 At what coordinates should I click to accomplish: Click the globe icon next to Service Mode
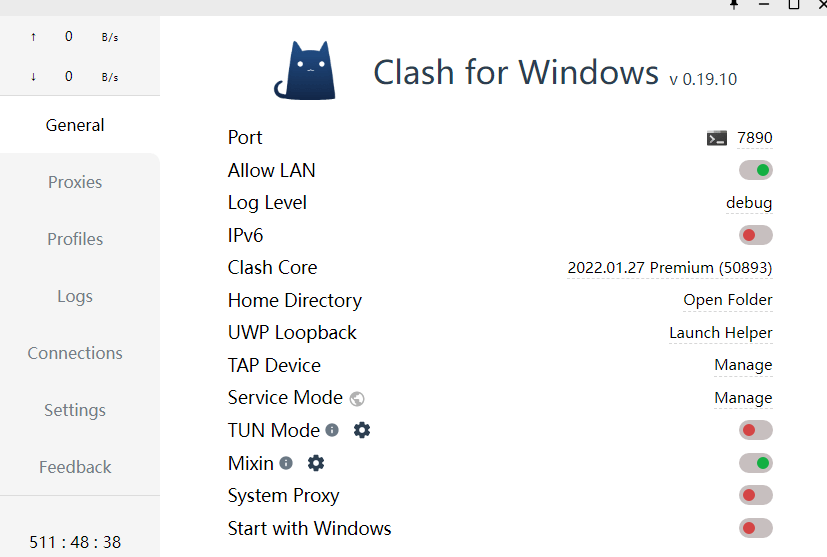click(357, 398)
